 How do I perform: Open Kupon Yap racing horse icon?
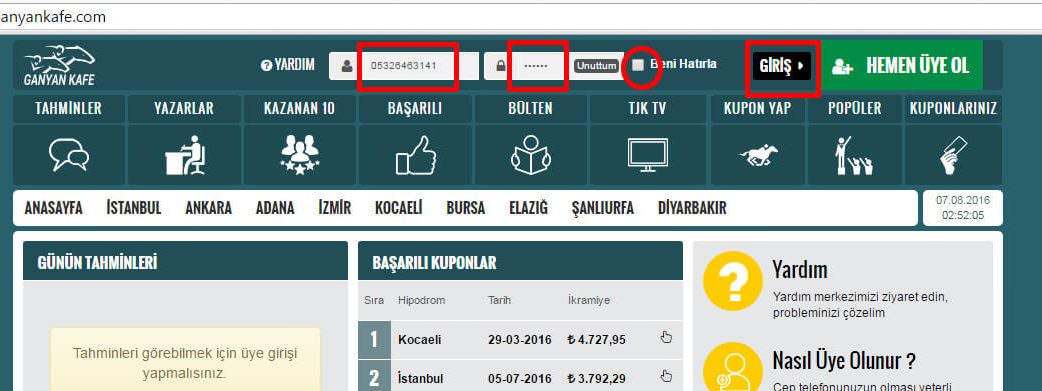click(x=759, y=157)
